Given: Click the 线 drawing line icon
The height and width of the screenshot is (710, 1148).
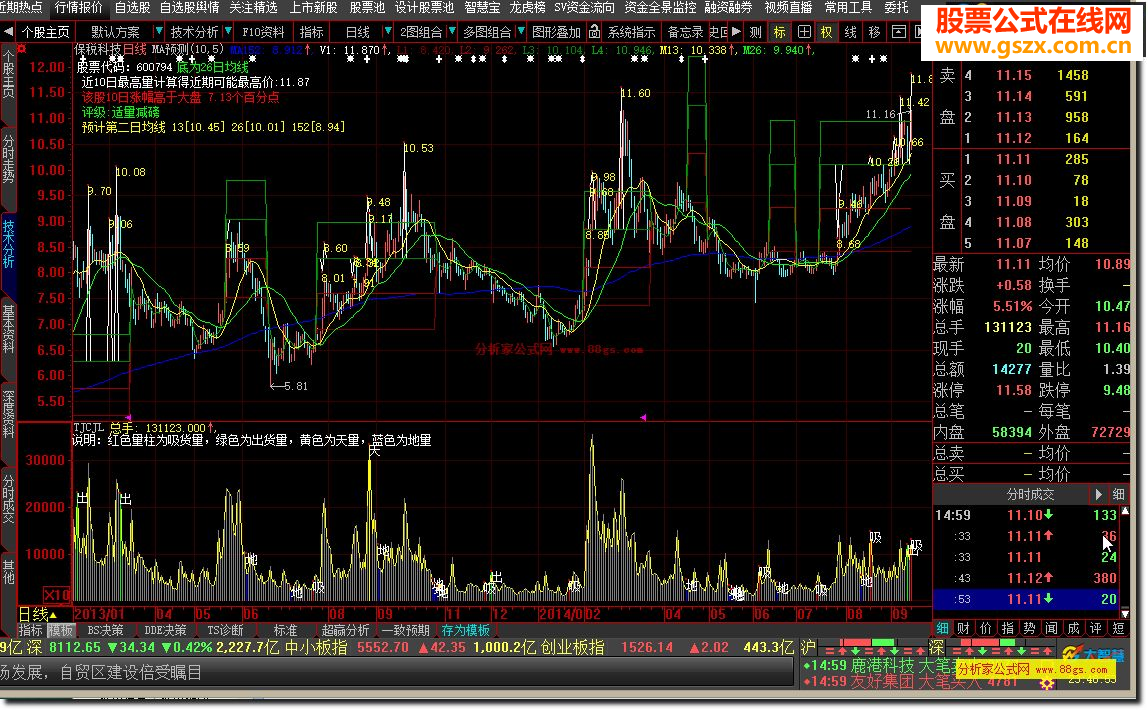Looking at the screenshot, I should click(x=850, y=32).
